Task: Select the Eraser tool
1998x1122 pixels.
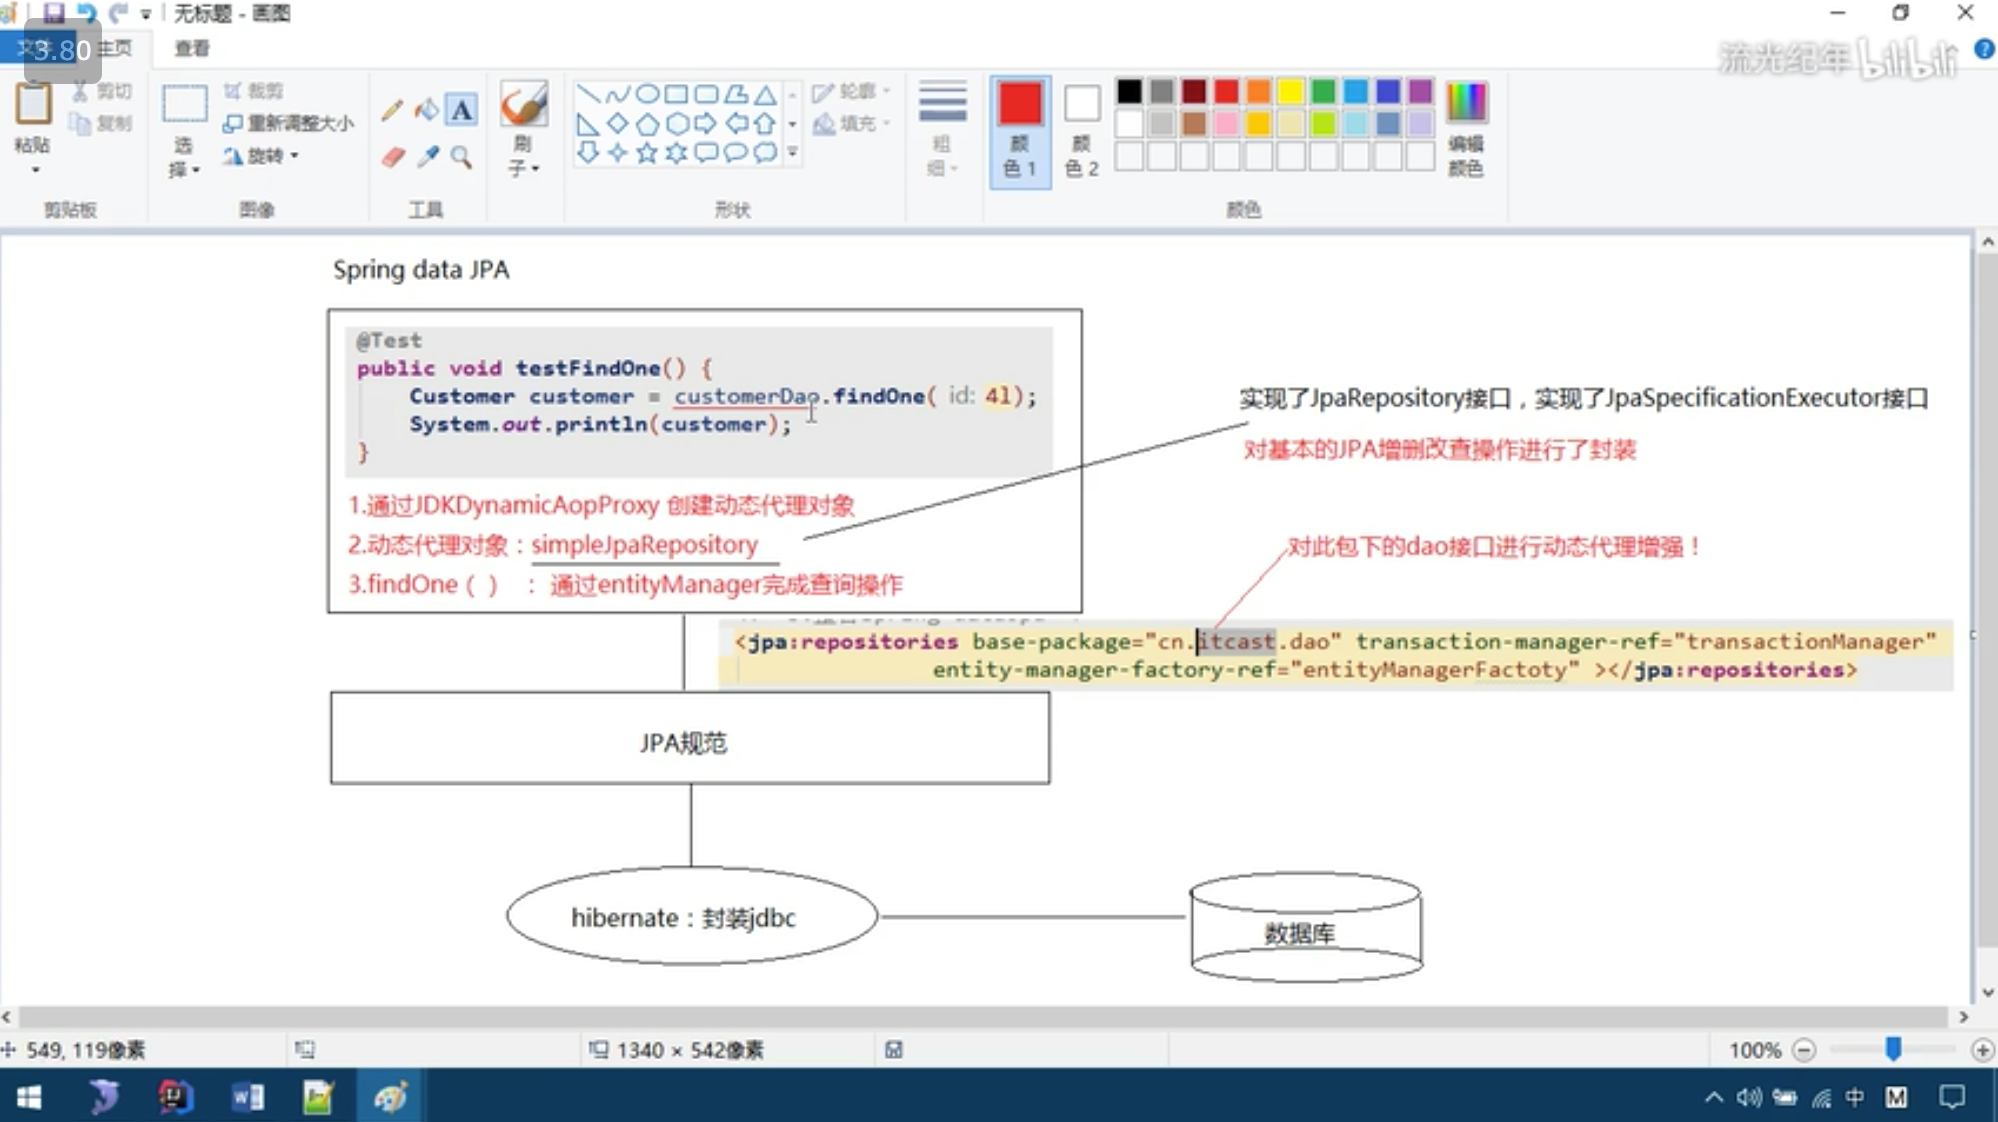Action: (393, 157)
